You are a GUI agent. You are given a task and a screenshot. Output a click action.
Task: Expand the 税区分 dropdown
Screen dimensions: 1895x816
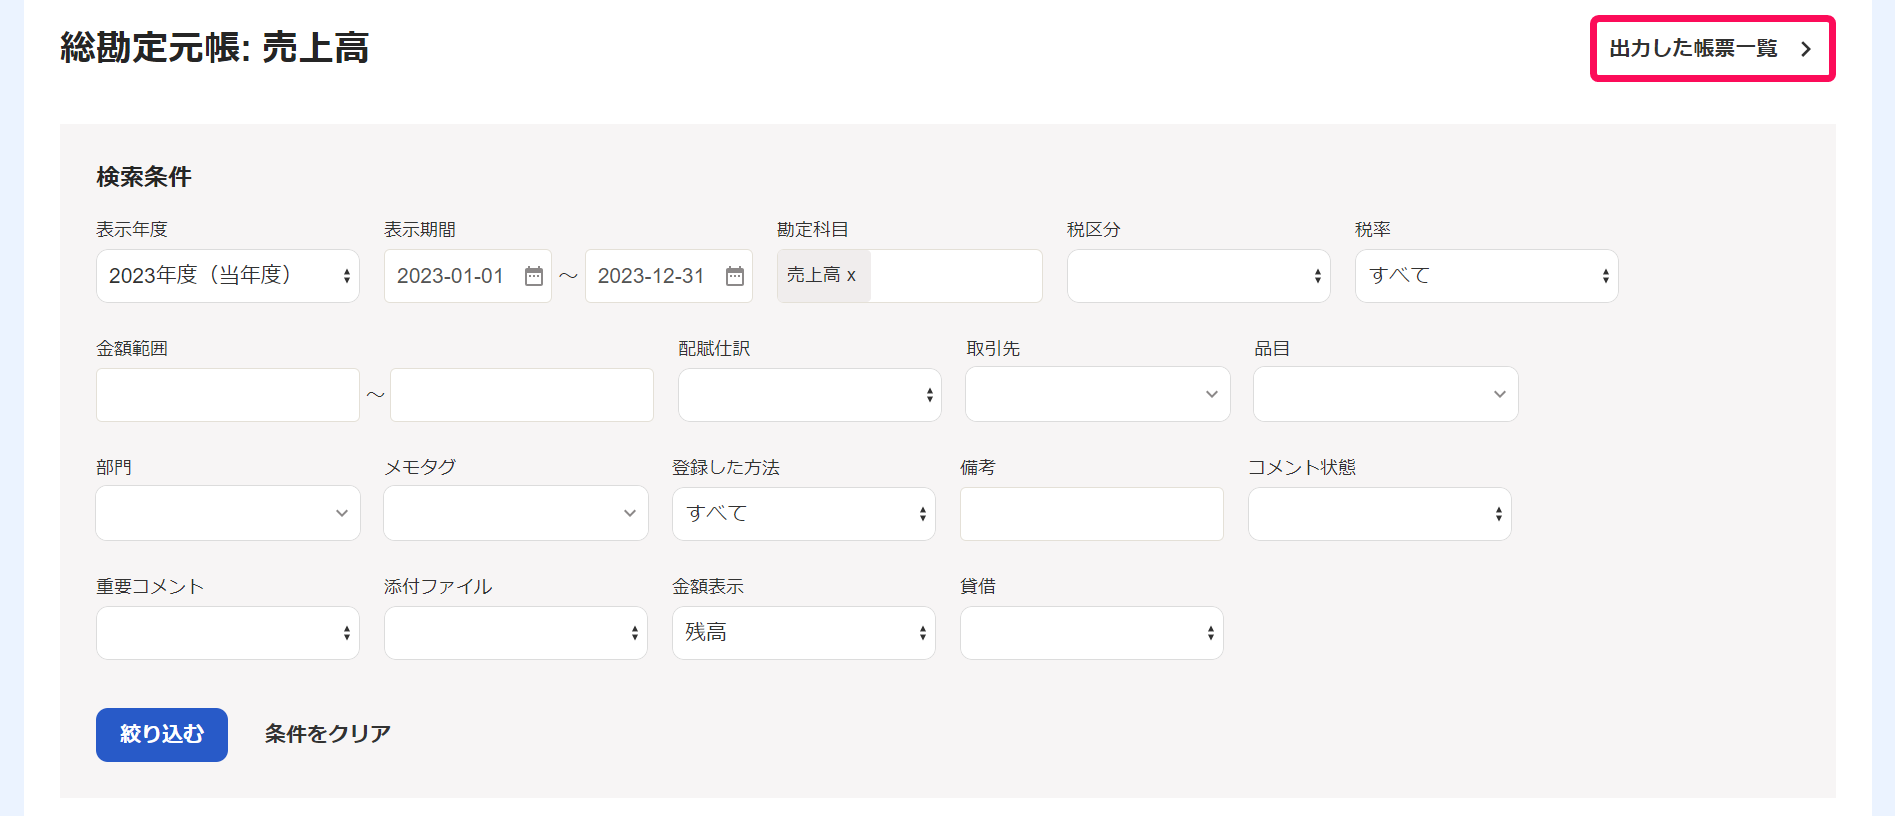pyautogui.click(x=1198, y=276)
